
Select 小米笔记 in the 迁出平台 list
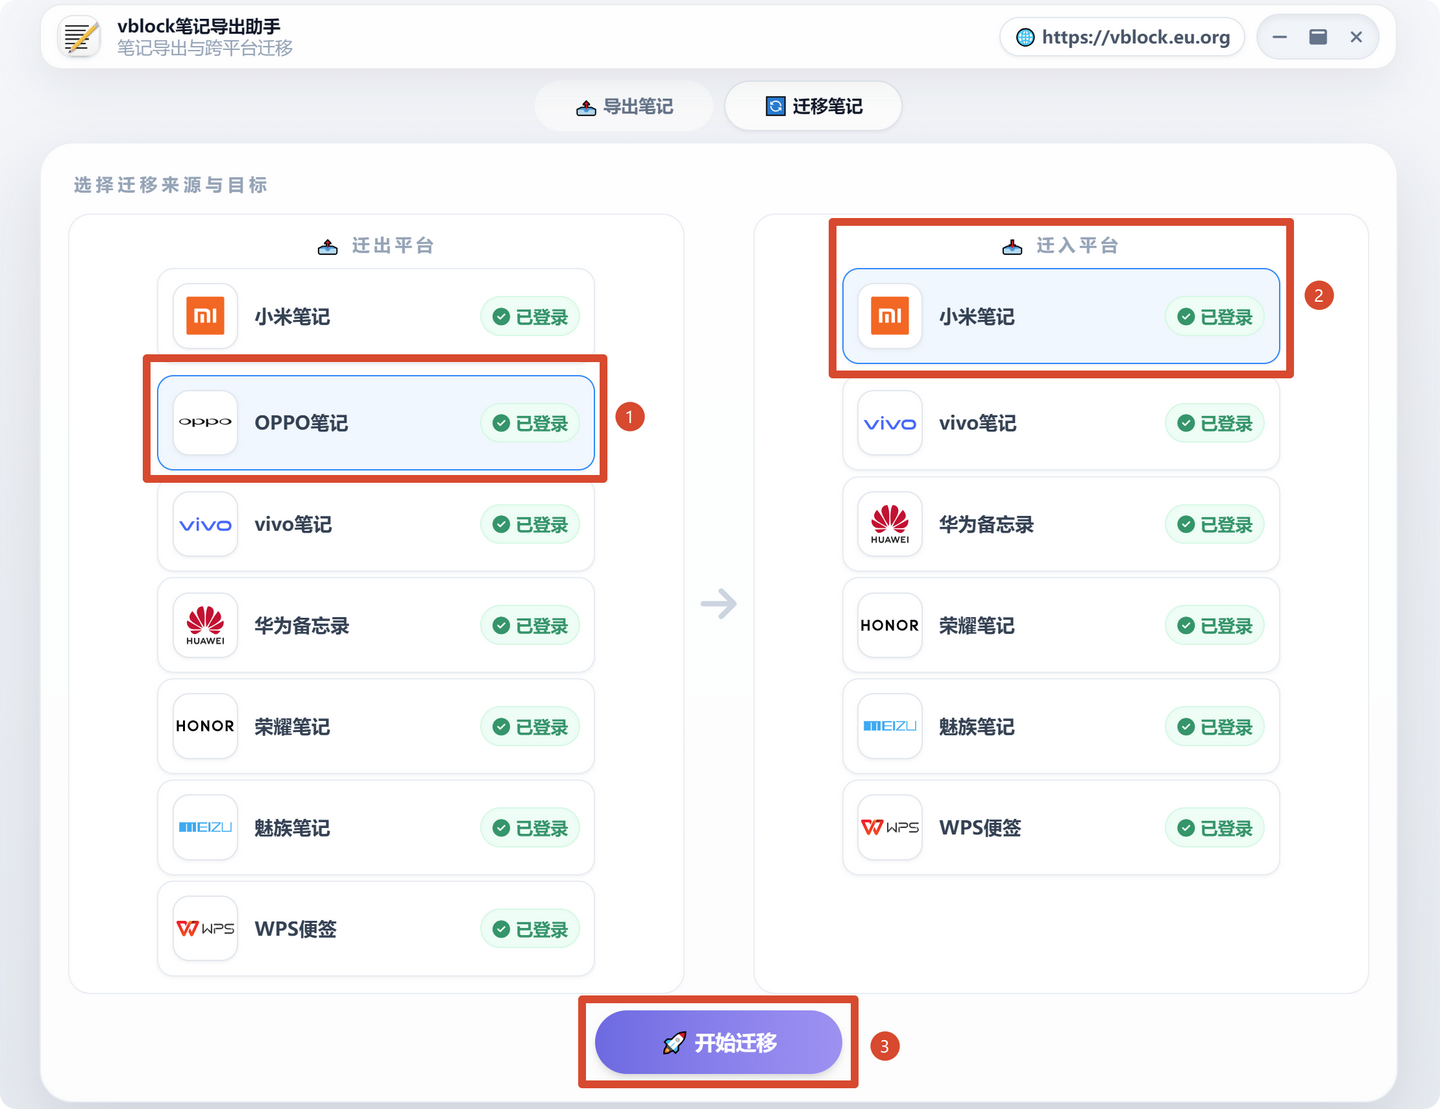(376, 316)
